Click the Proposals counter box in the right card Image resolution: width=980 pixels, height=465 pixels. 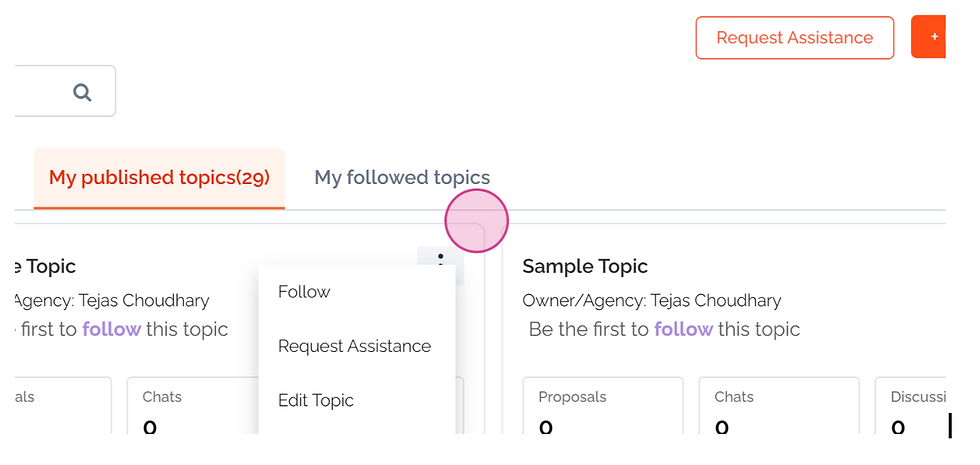coord(603,405)
